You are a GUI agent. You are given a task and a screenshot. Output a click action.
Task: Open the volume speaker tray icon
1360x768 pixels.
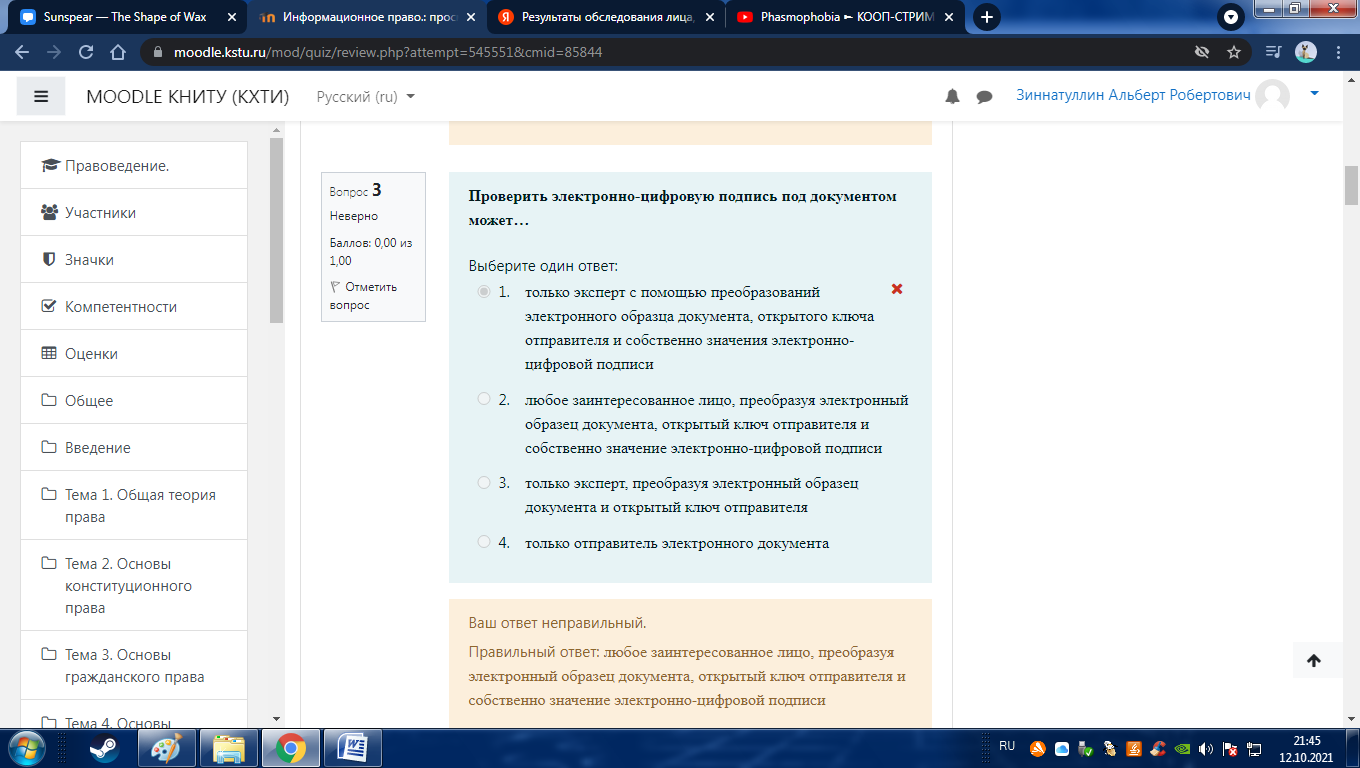point(1207,748)
